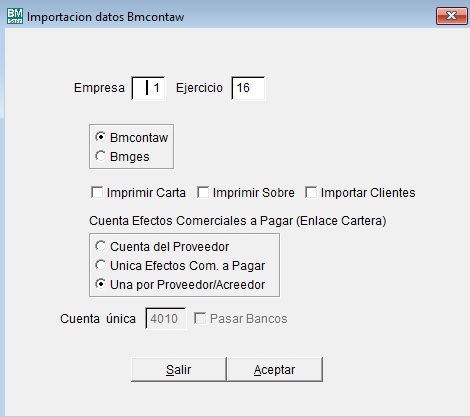Screen dimensions: 470x417
Task: Click the BM application icon in title bar
Action: (x=15, y=16)
